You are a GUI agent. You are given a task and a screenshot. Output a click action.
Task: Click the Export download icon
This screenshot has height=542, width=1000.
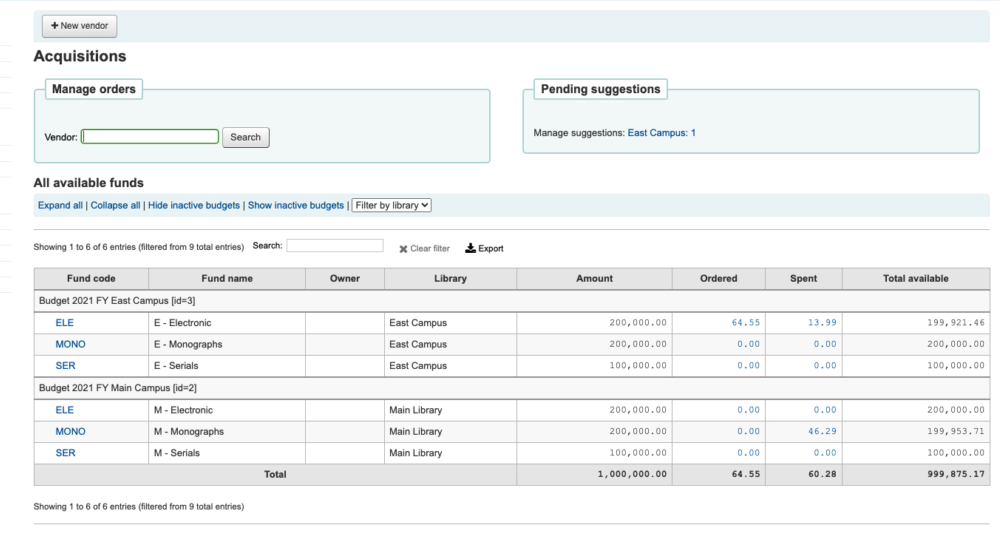[471, 248]
